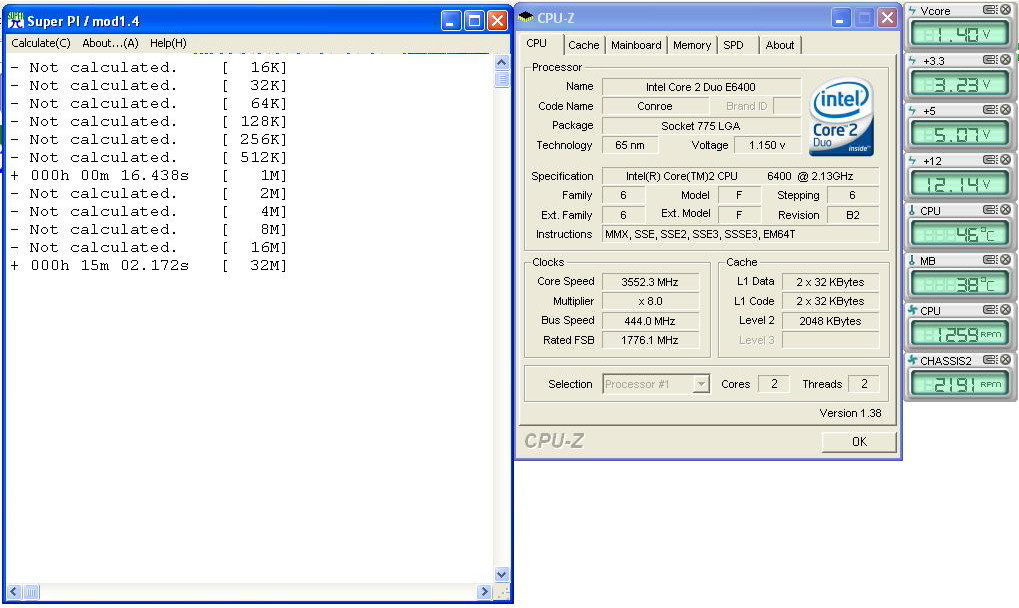Click the config icon on the MB panel
This screenshot has width=1019, height=608.
click(990, 260)
